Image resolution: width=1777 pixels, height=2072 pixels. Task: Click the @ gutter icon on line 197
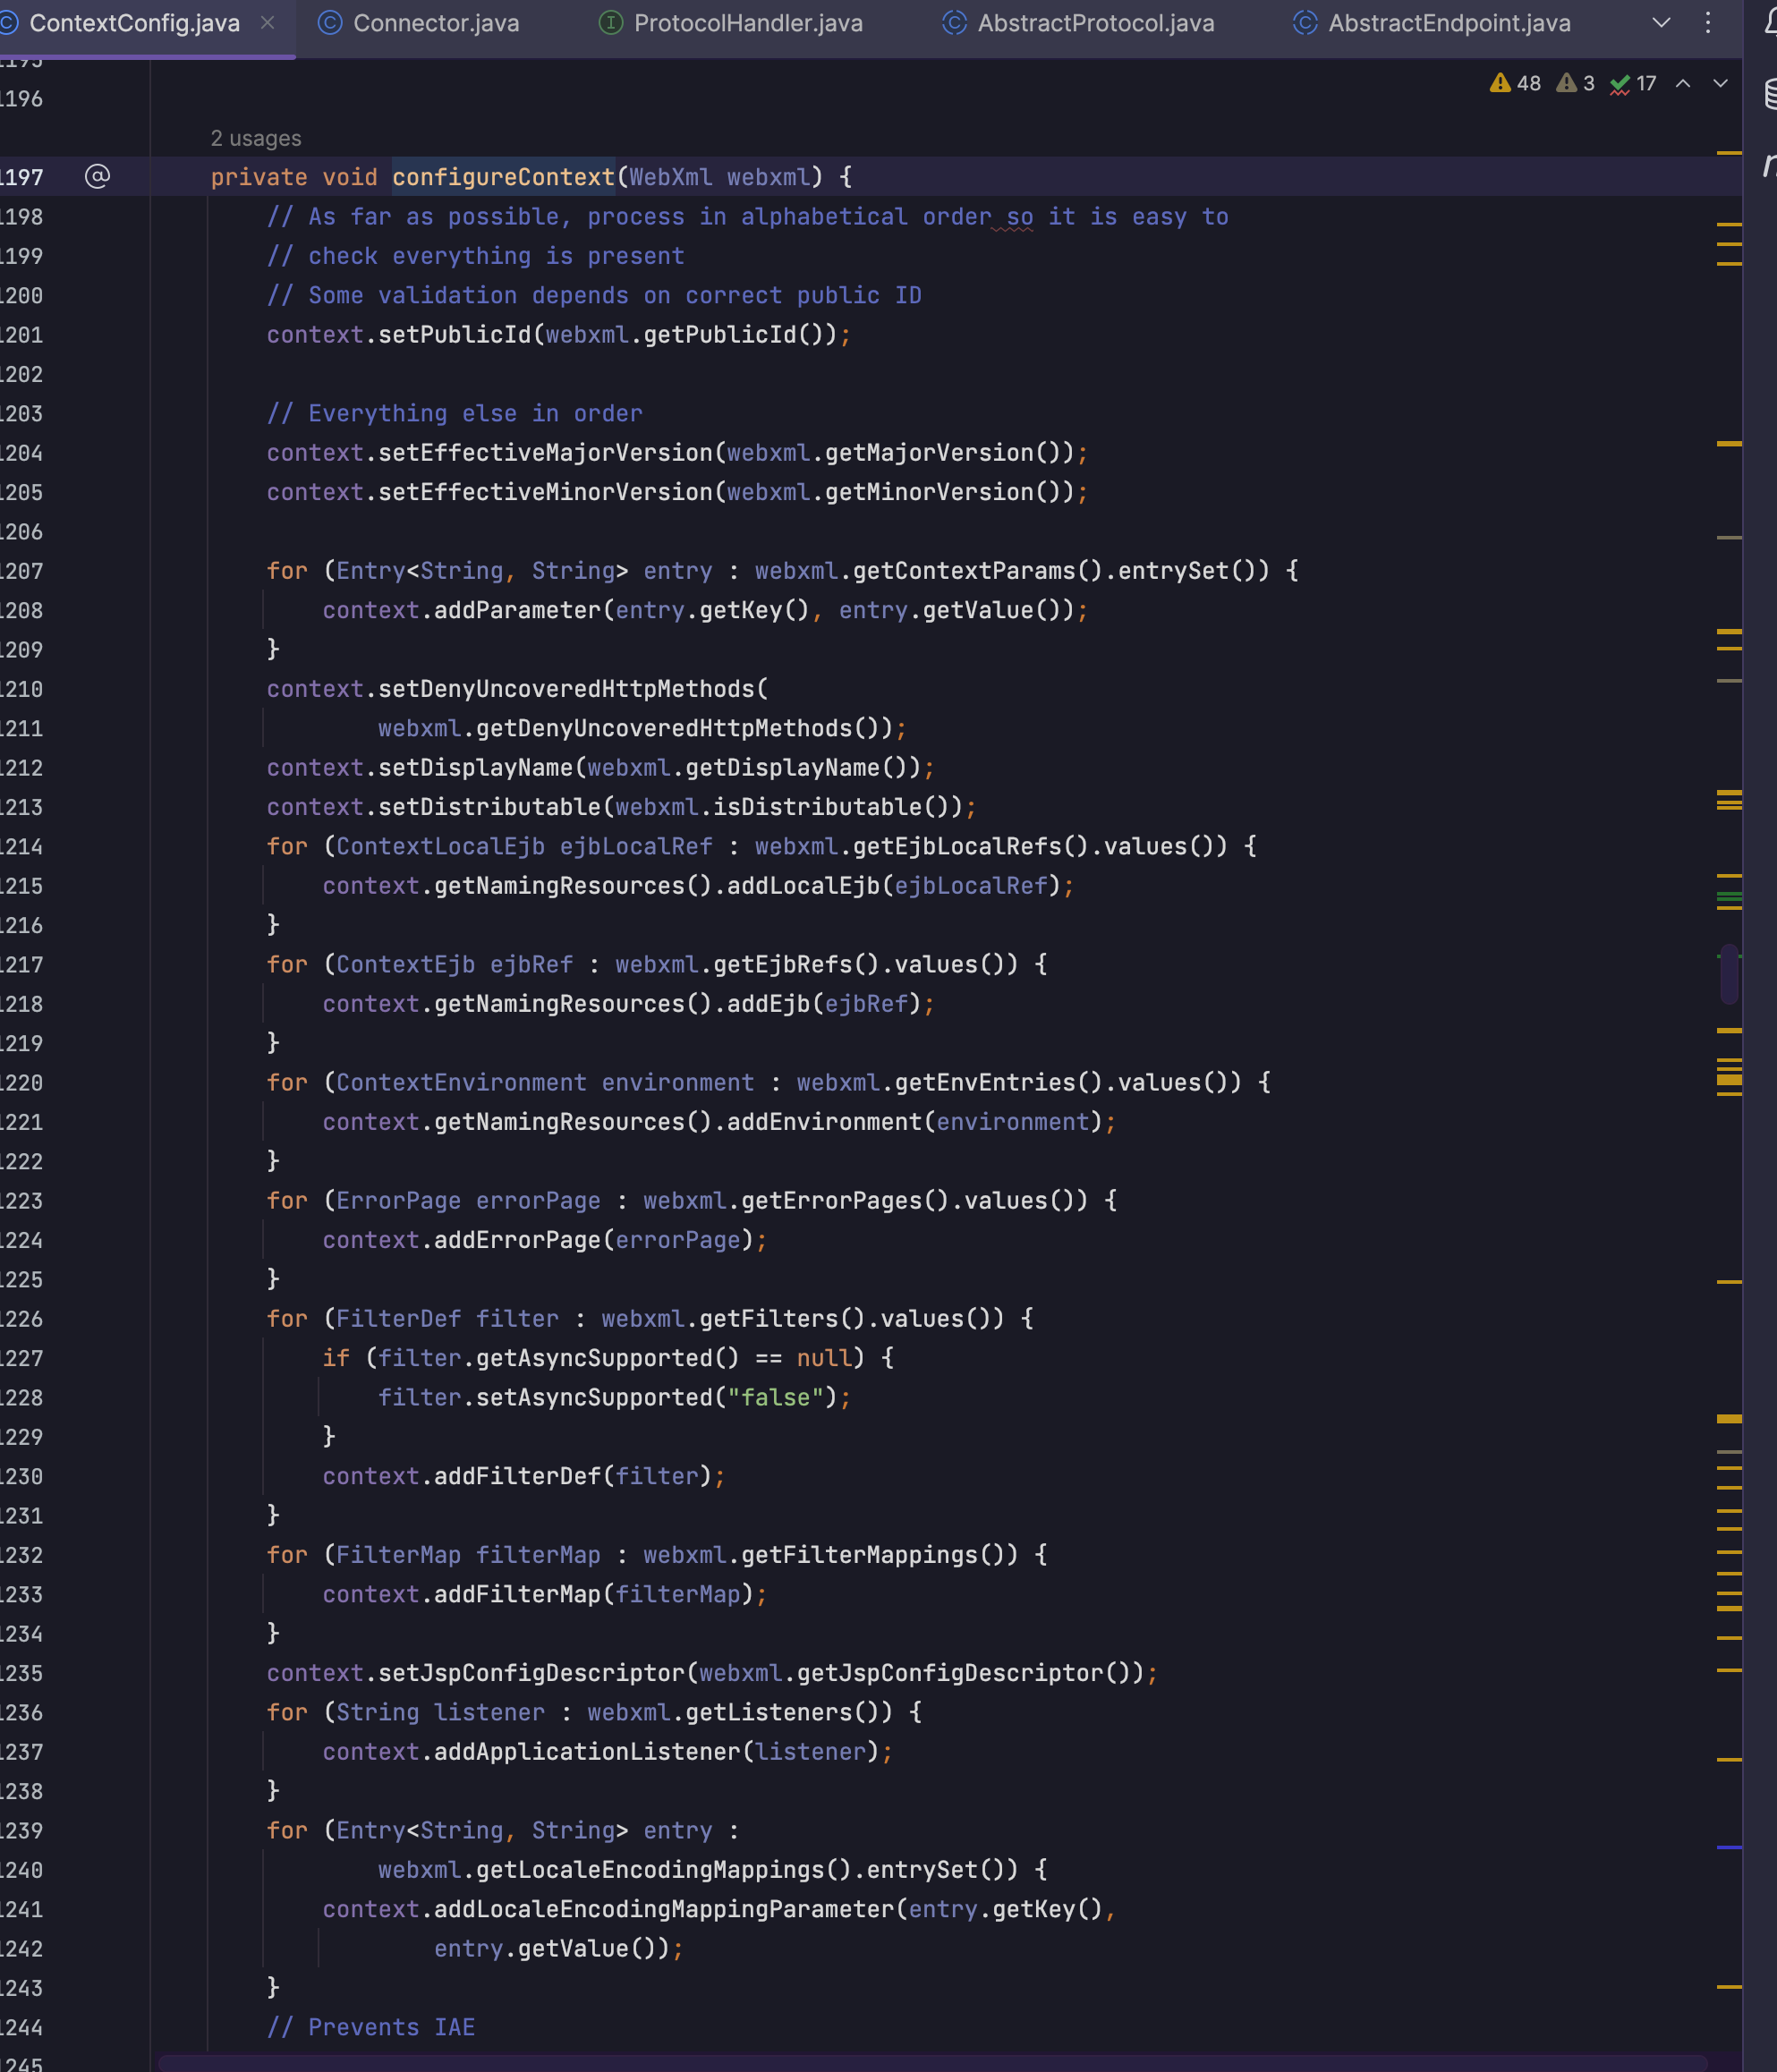97,177
